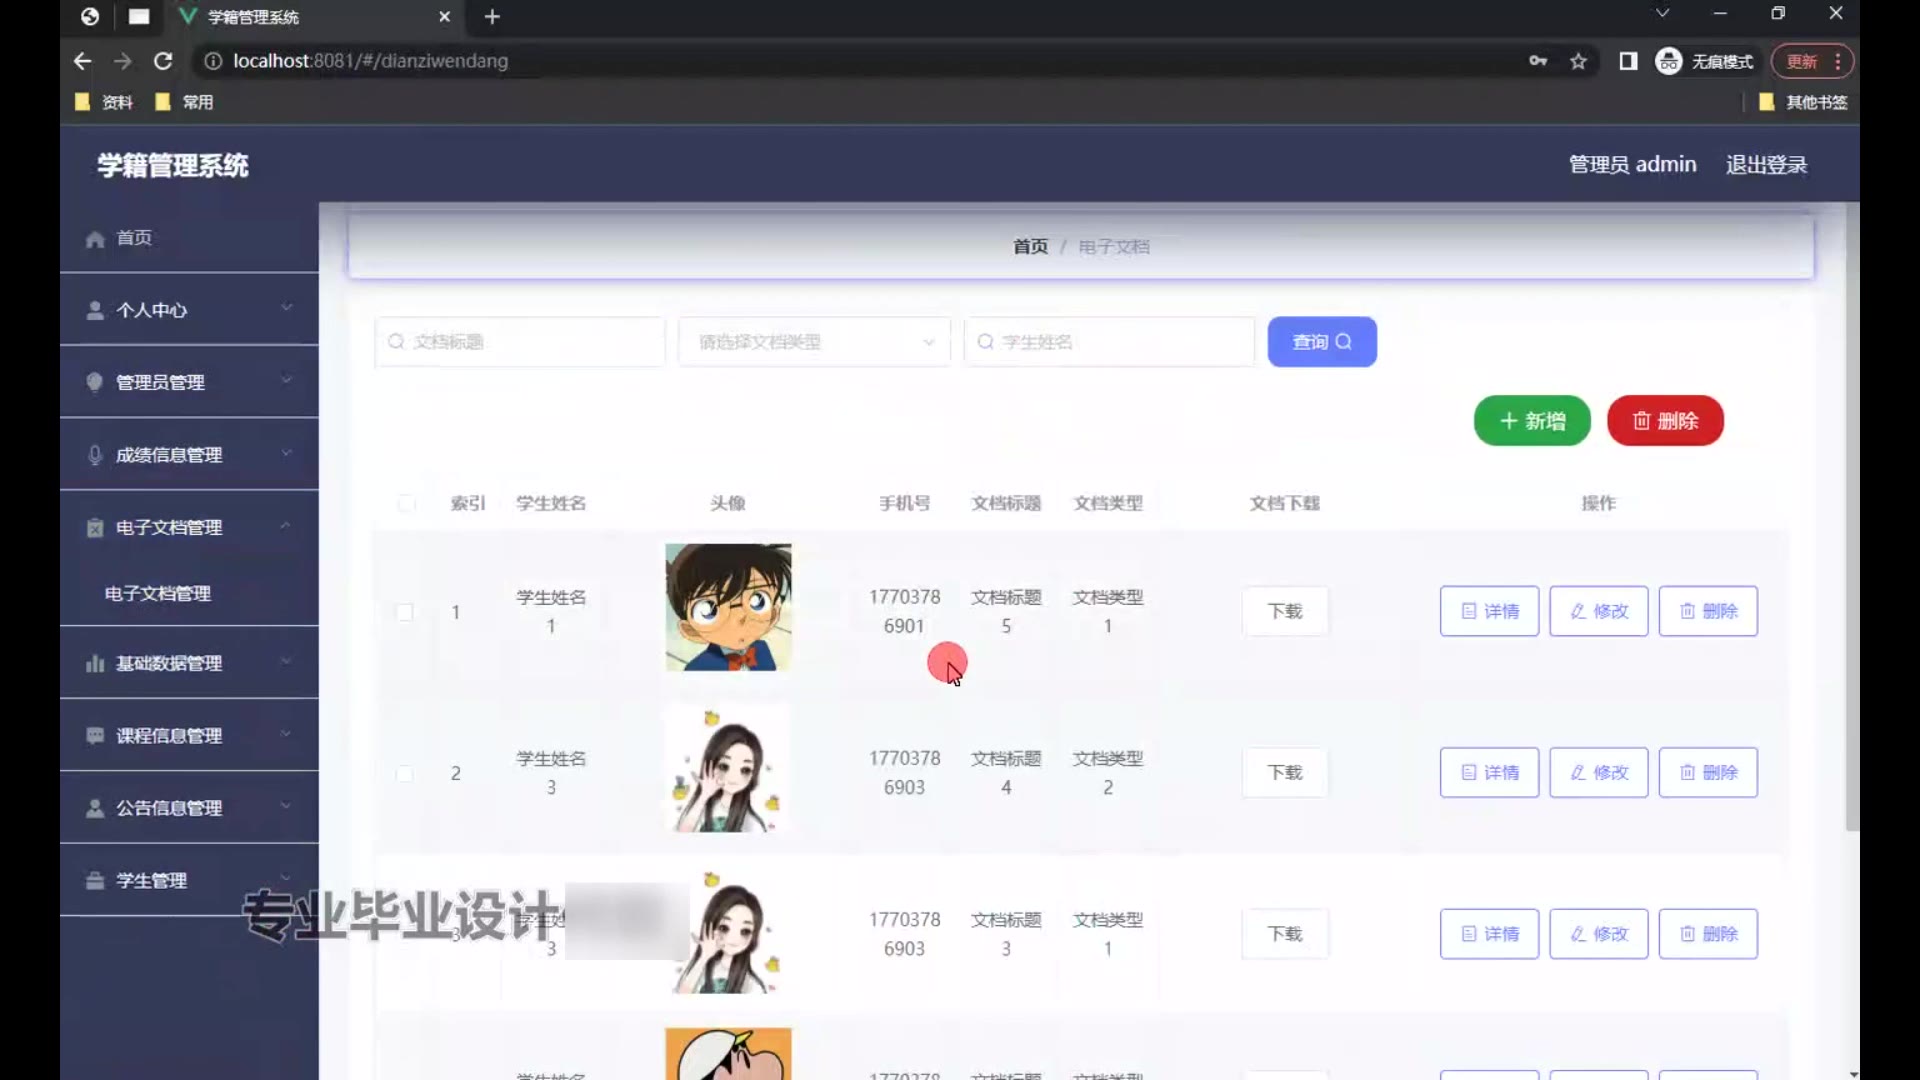Click the bulb icon beside 管理员管理
The height and width of the screenshot is (1080, 1920).
pos(95,382)
